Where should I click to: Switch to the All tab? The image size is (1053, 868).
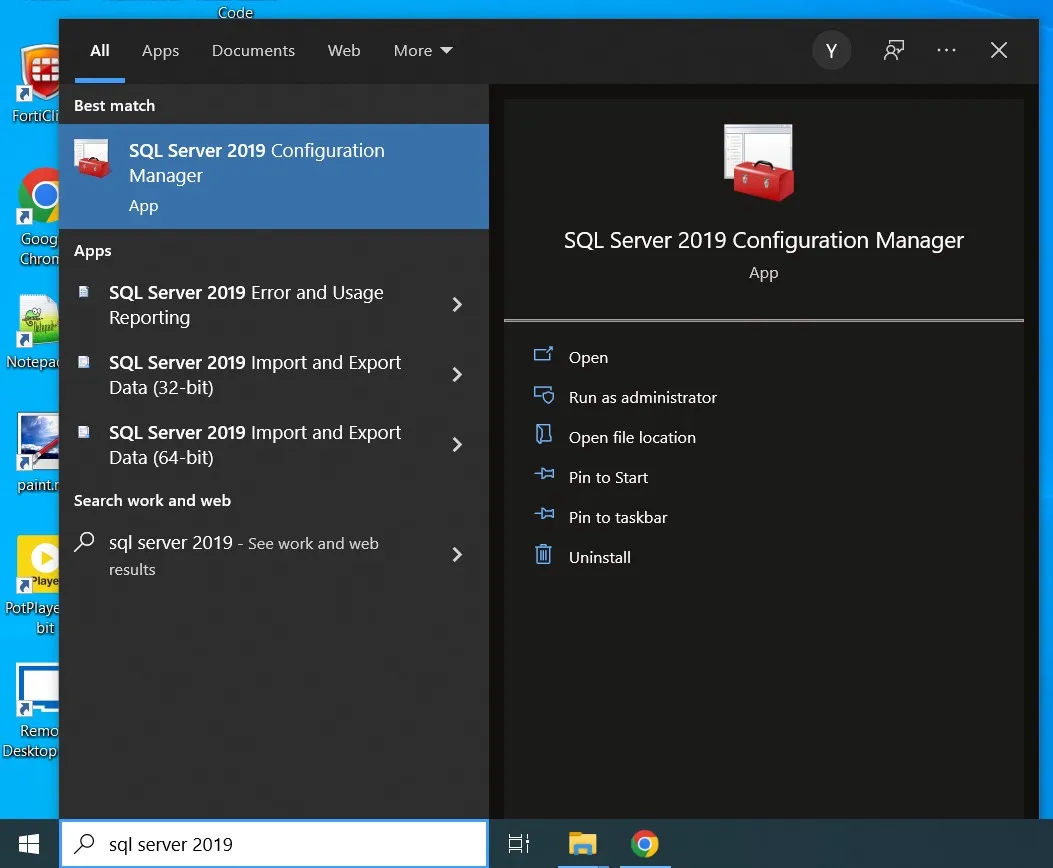pyautogui.click(x=100, y=50)
